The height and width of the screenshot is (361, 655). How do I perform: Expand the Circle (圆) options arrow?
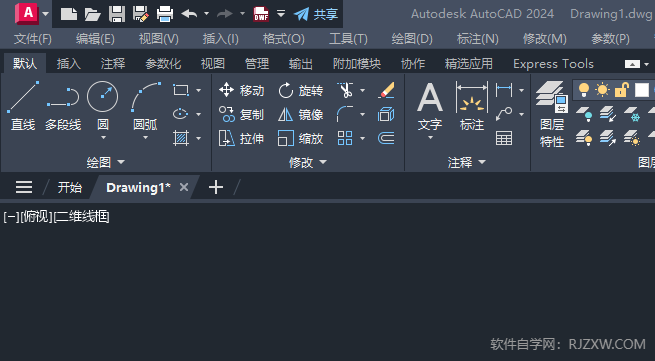coord(103,137)
